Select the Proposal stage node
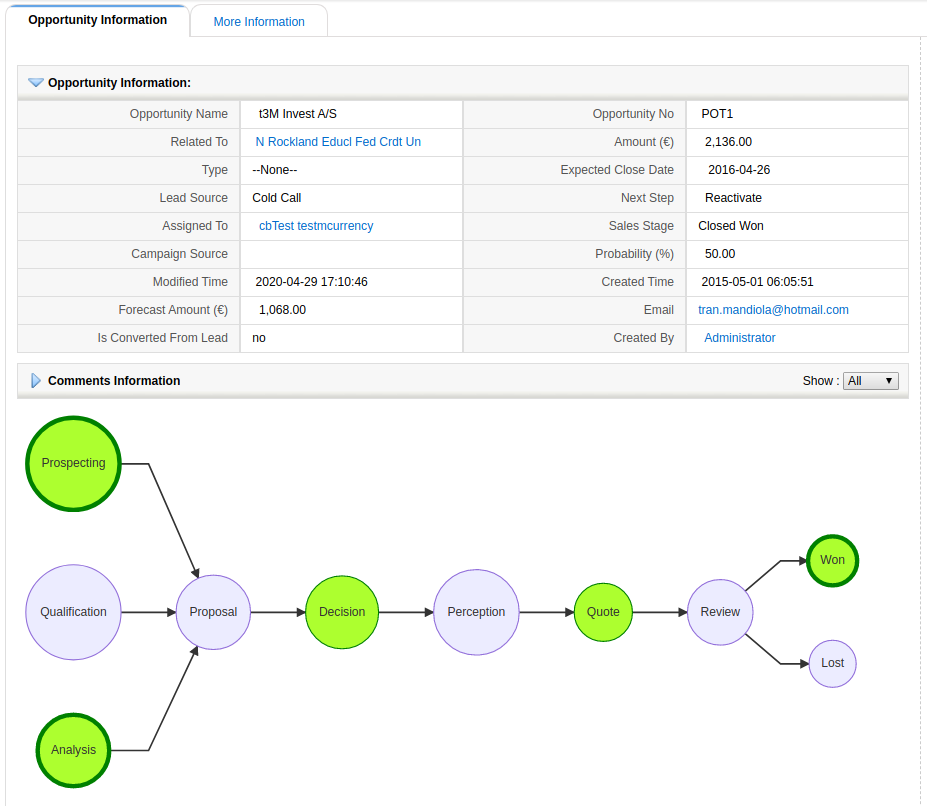This screenshot has height=806, width=927. (213, 612)
